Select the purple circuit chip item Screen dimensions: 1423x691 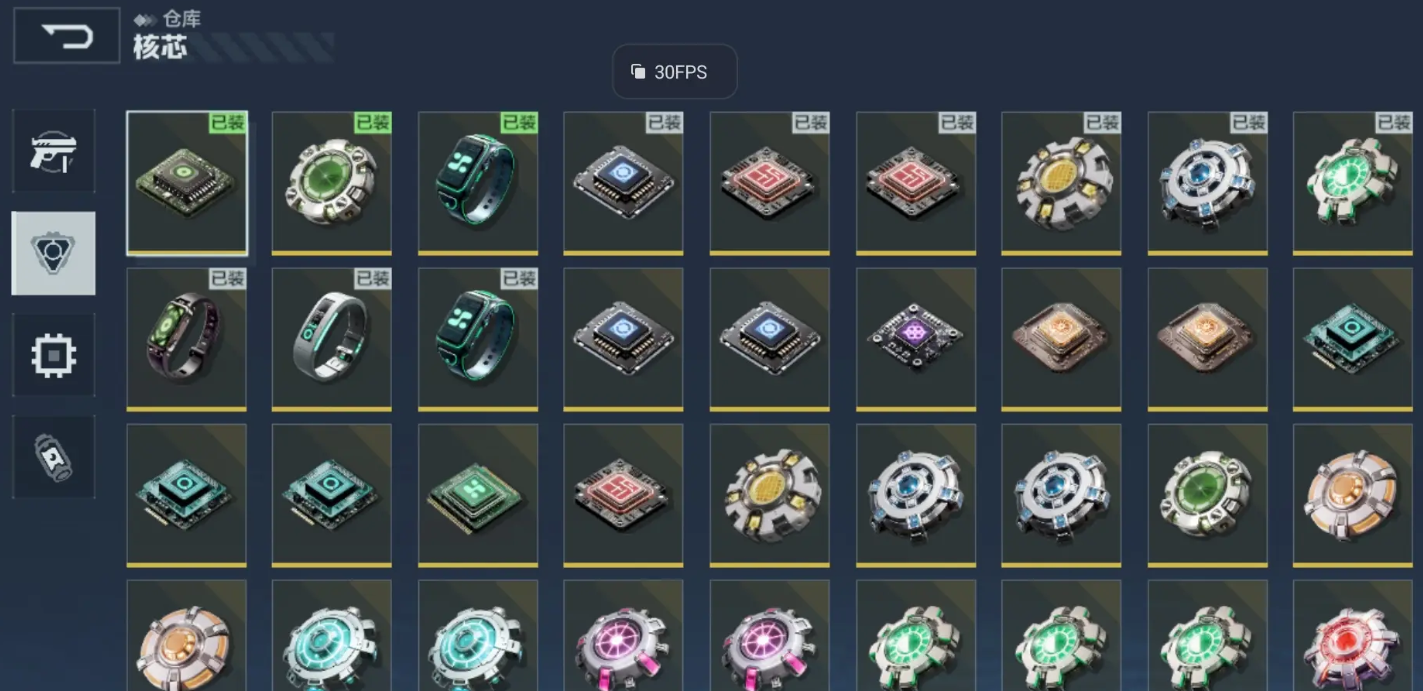pyautogui.click(x=916, y=339)
